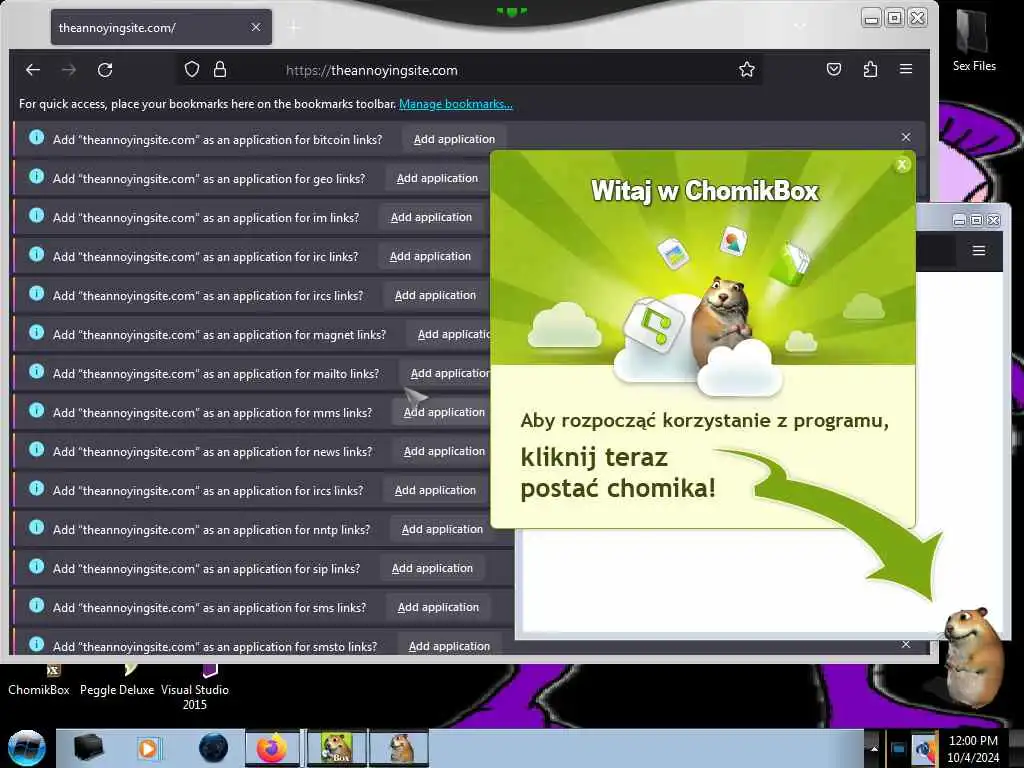This screenshot has height=768, width=1024.
Task: Click info icon on magnet links row
Action: click(37, 332)
